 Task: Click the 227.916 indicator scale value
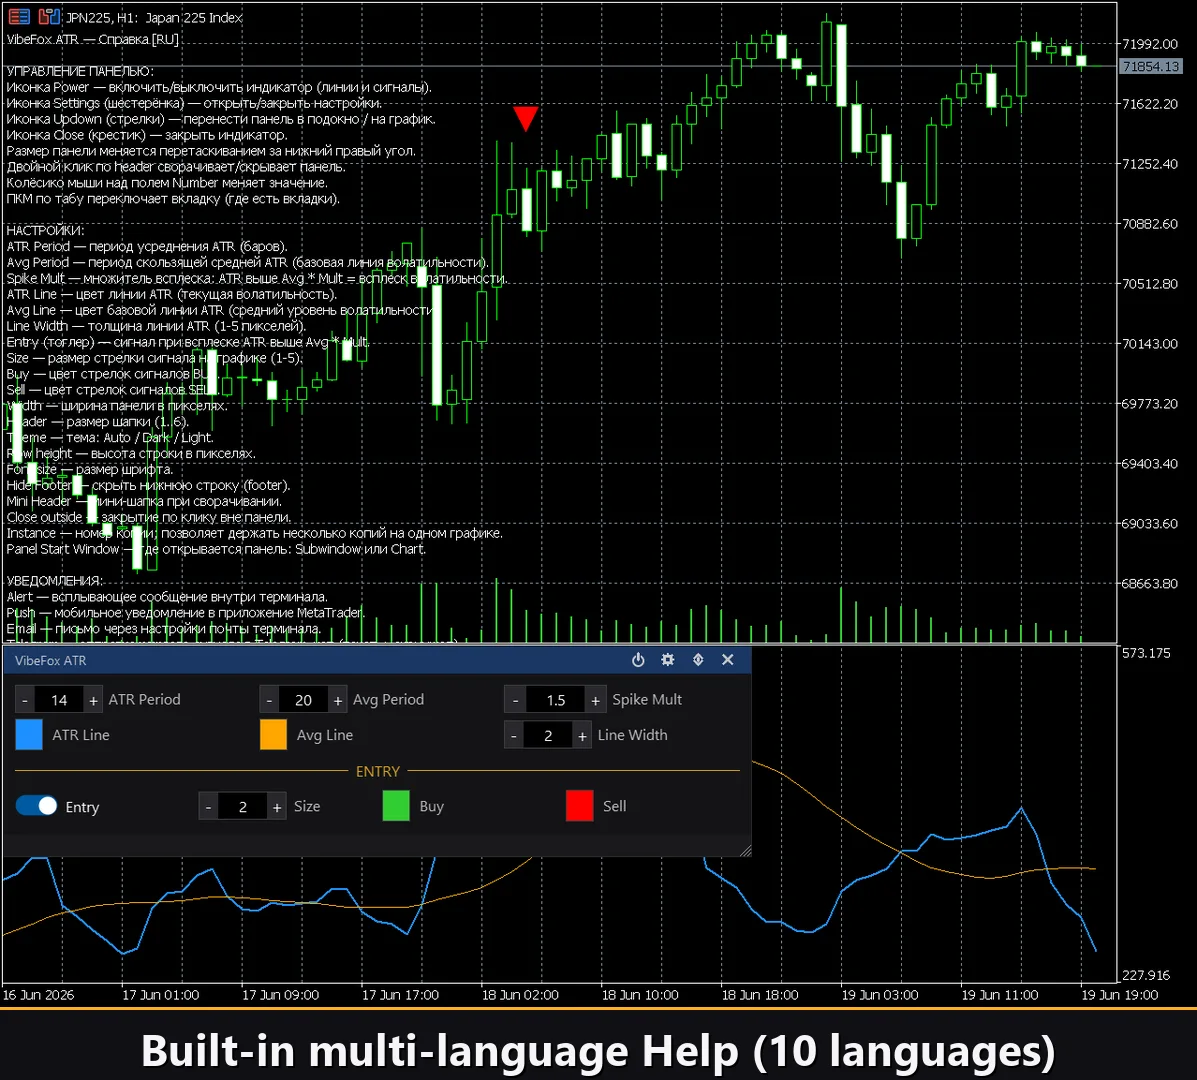click(x=1146, y=975)
